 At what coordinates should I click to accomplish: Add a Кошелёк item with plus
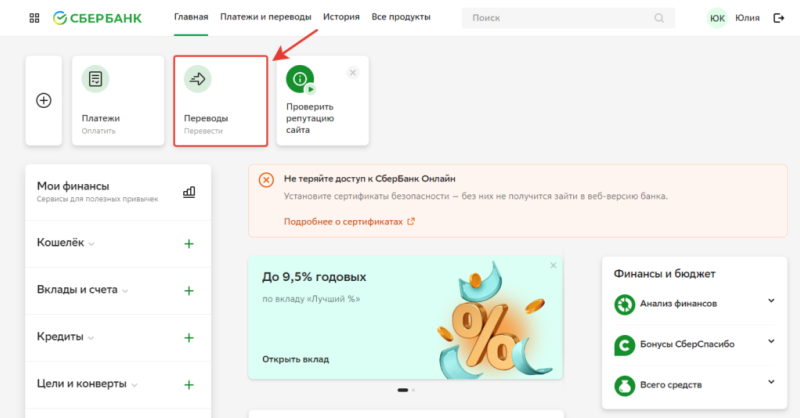coord(189,244)
